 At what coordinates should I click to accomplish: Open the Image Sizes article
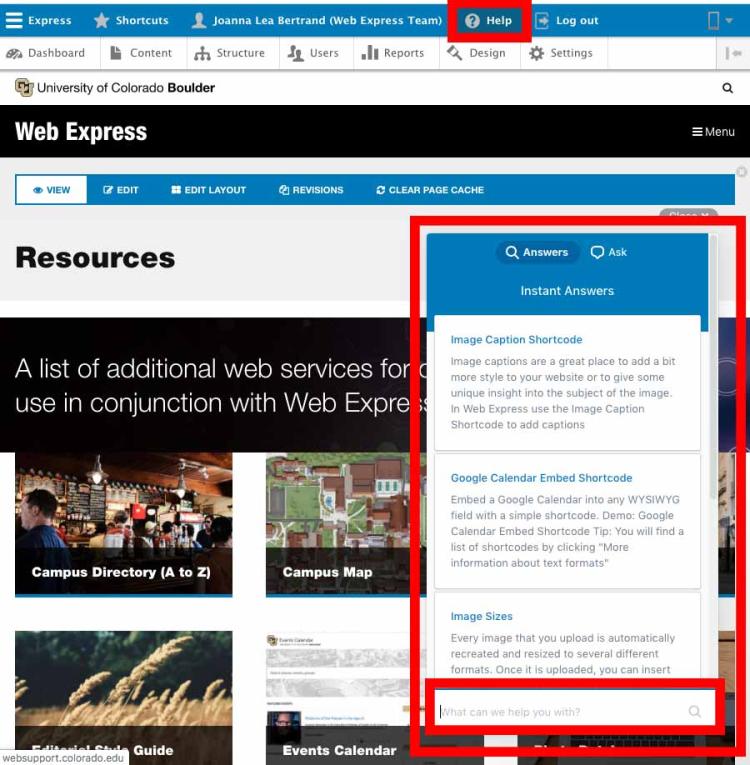[481, 617]
